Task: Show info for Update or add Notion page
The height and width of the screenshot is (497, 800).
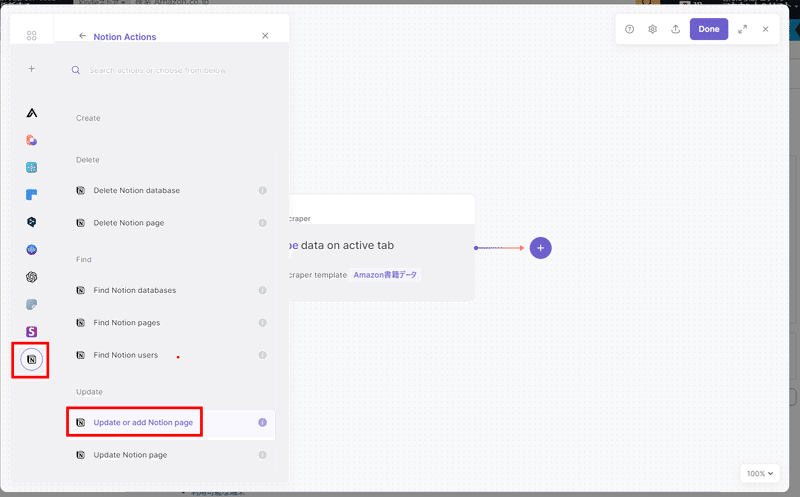Action: pyautogui.click(x=262, y=423)
